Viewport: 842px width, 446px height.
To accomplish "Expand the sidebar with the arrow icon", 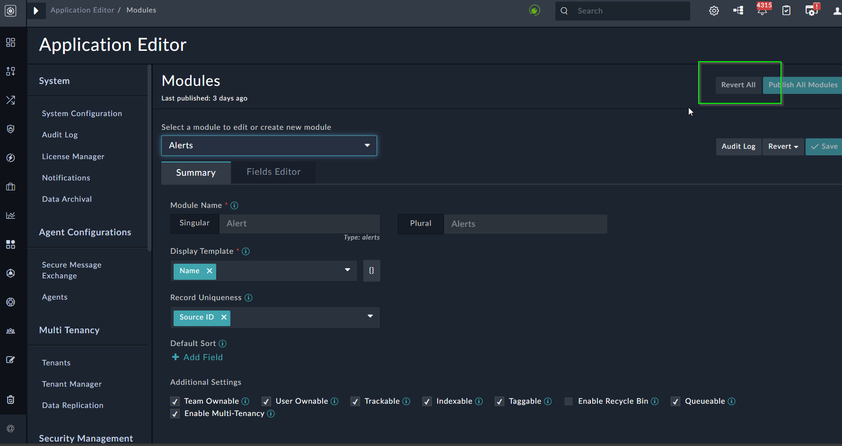I will (37, 11).
